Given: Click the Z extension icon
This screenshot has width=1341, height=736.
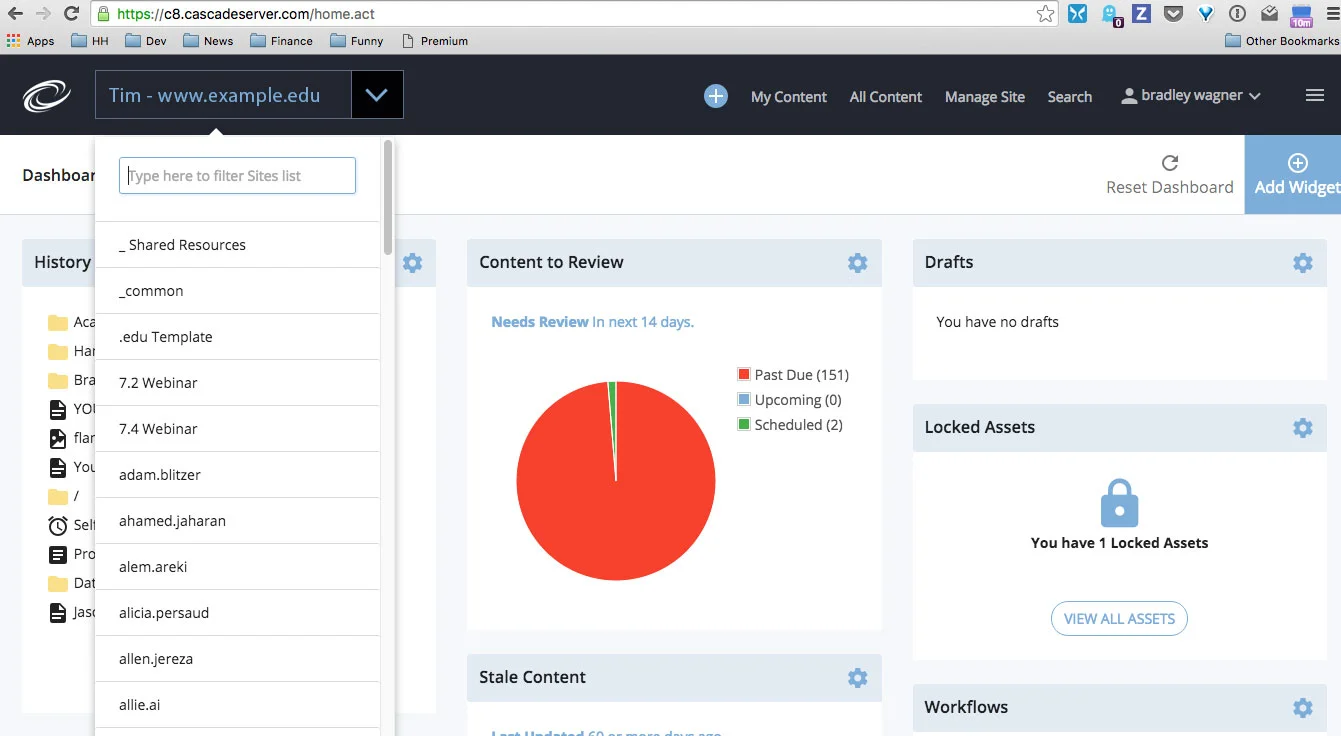Looking at the screenshot, I should tap(1142, 14).
